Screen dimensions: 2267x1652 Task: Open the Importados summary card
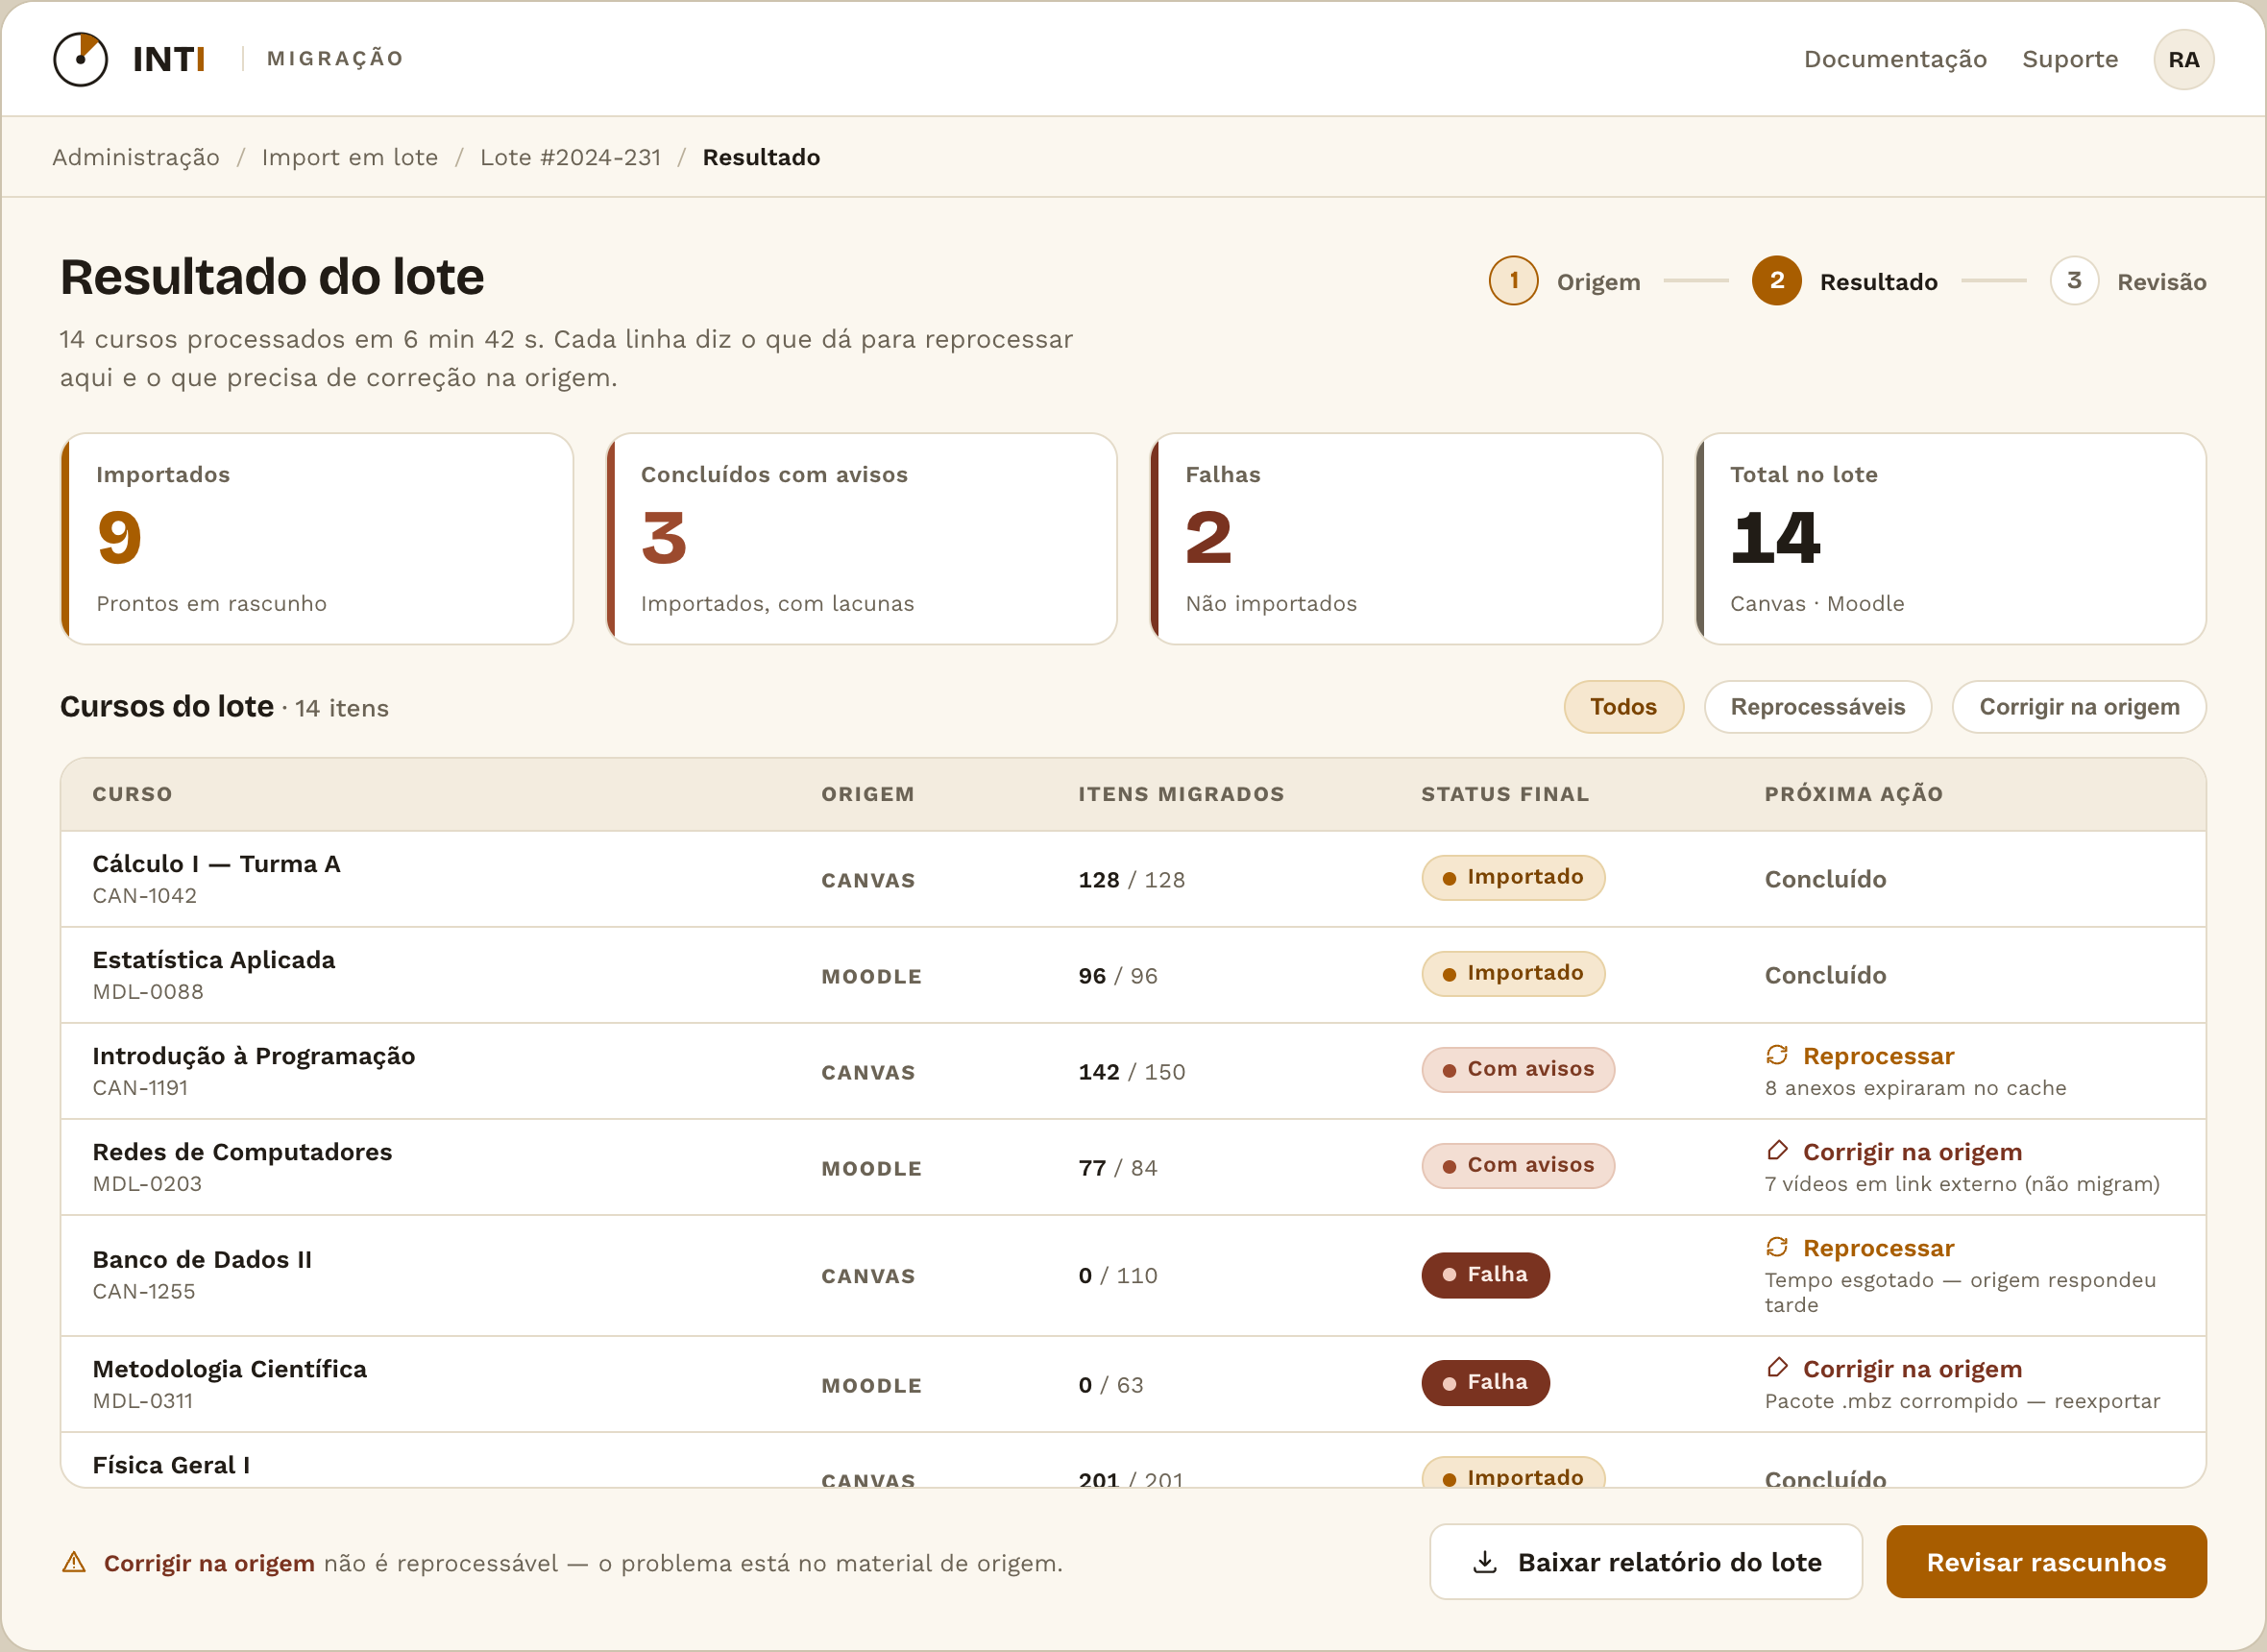coord(317,539)
